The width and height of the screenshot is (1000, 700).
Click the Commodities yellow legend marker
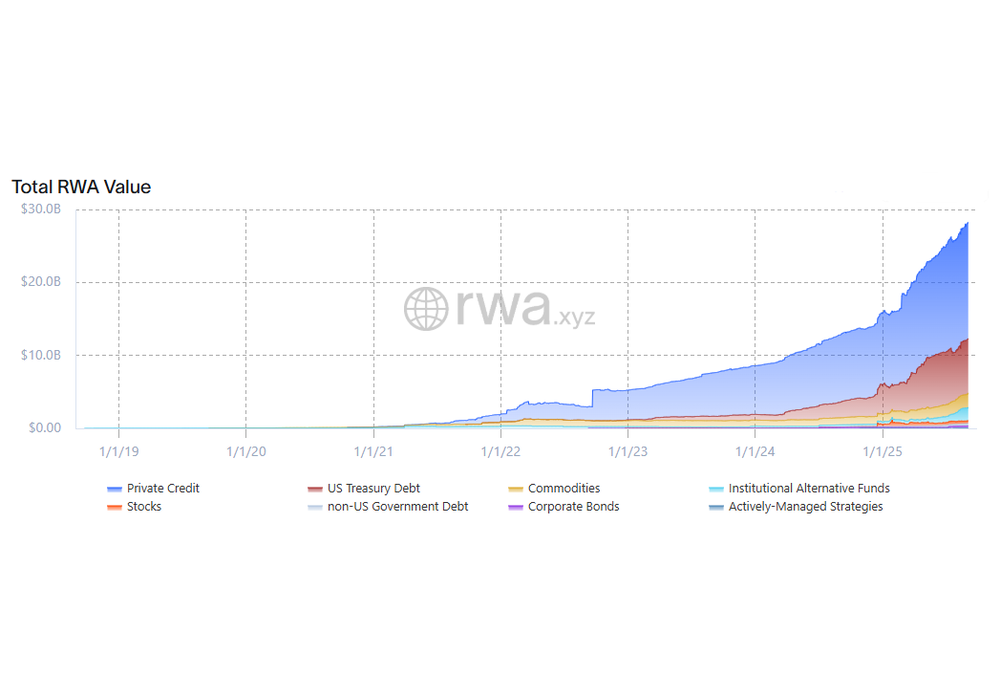(515, 489)
